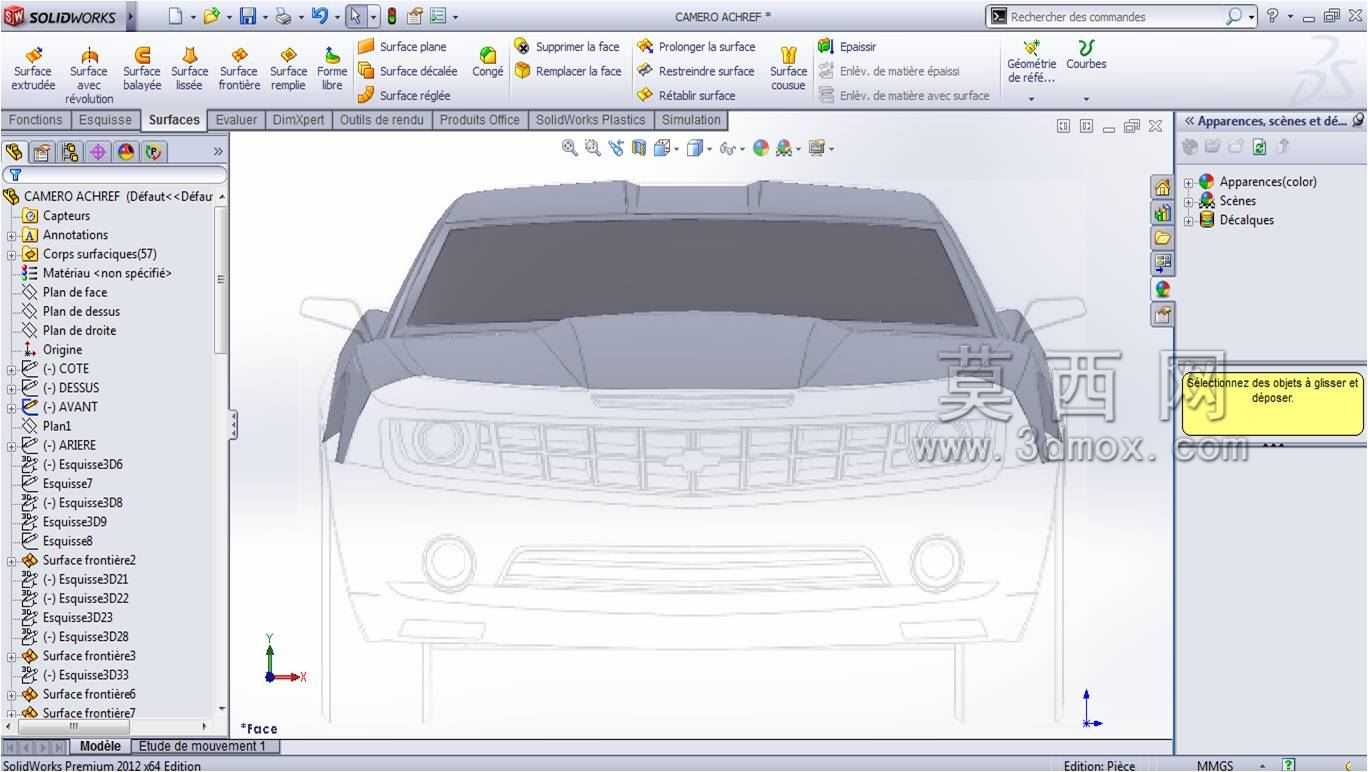The height and width of the screenshot is (772, 1368).
Task: Apply the Congé fillet tool
Action: click(x=488, y=63)
